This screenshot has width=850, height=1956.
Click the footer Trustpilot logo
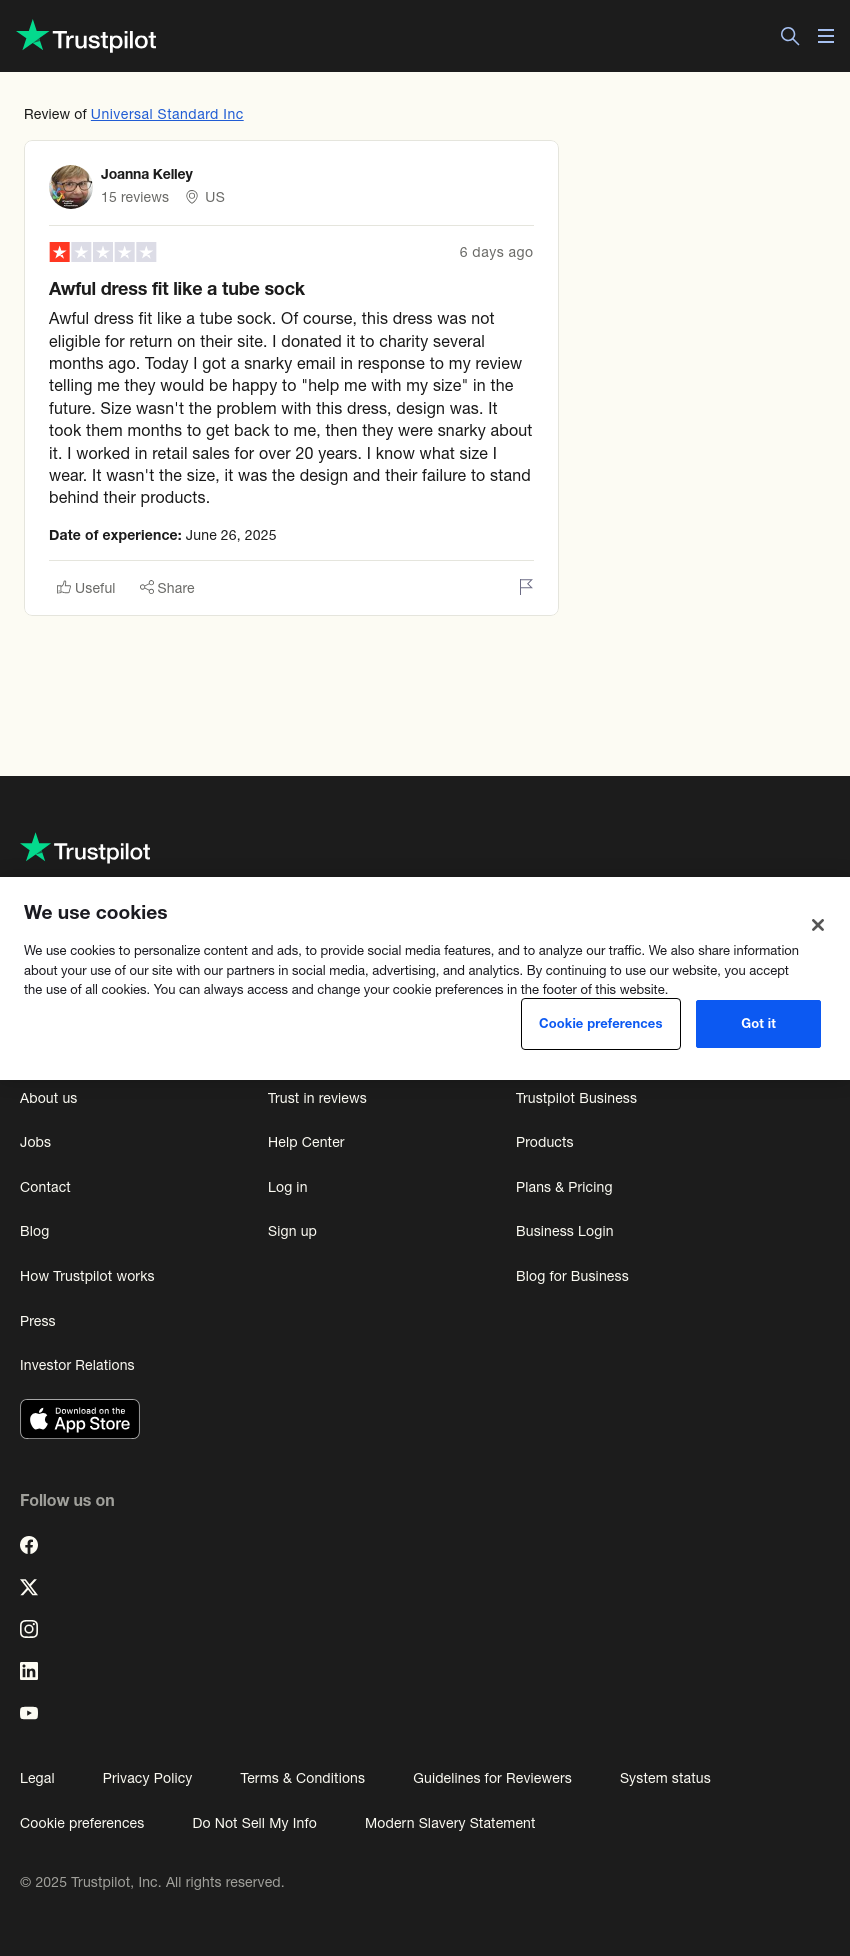[x=86, y=849]
